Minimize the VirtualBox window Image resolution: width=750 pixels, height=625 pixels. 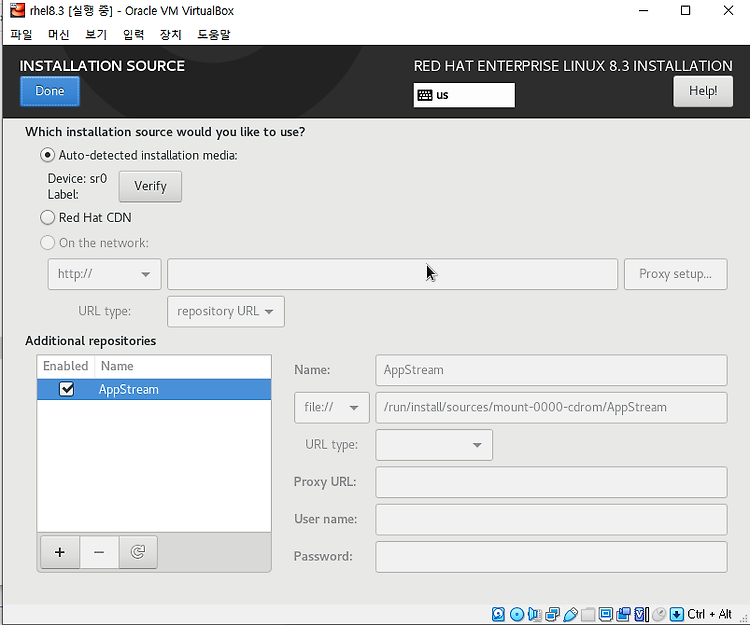[643, 11]
